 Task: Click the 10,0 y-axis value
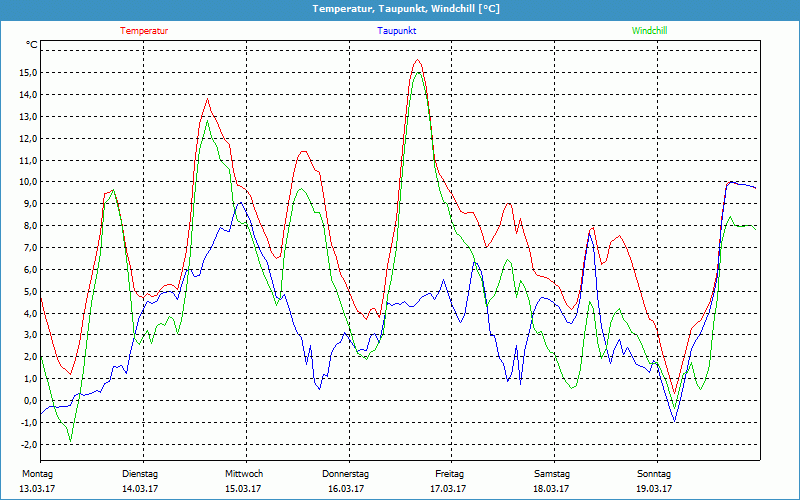(x=29, y=182)
